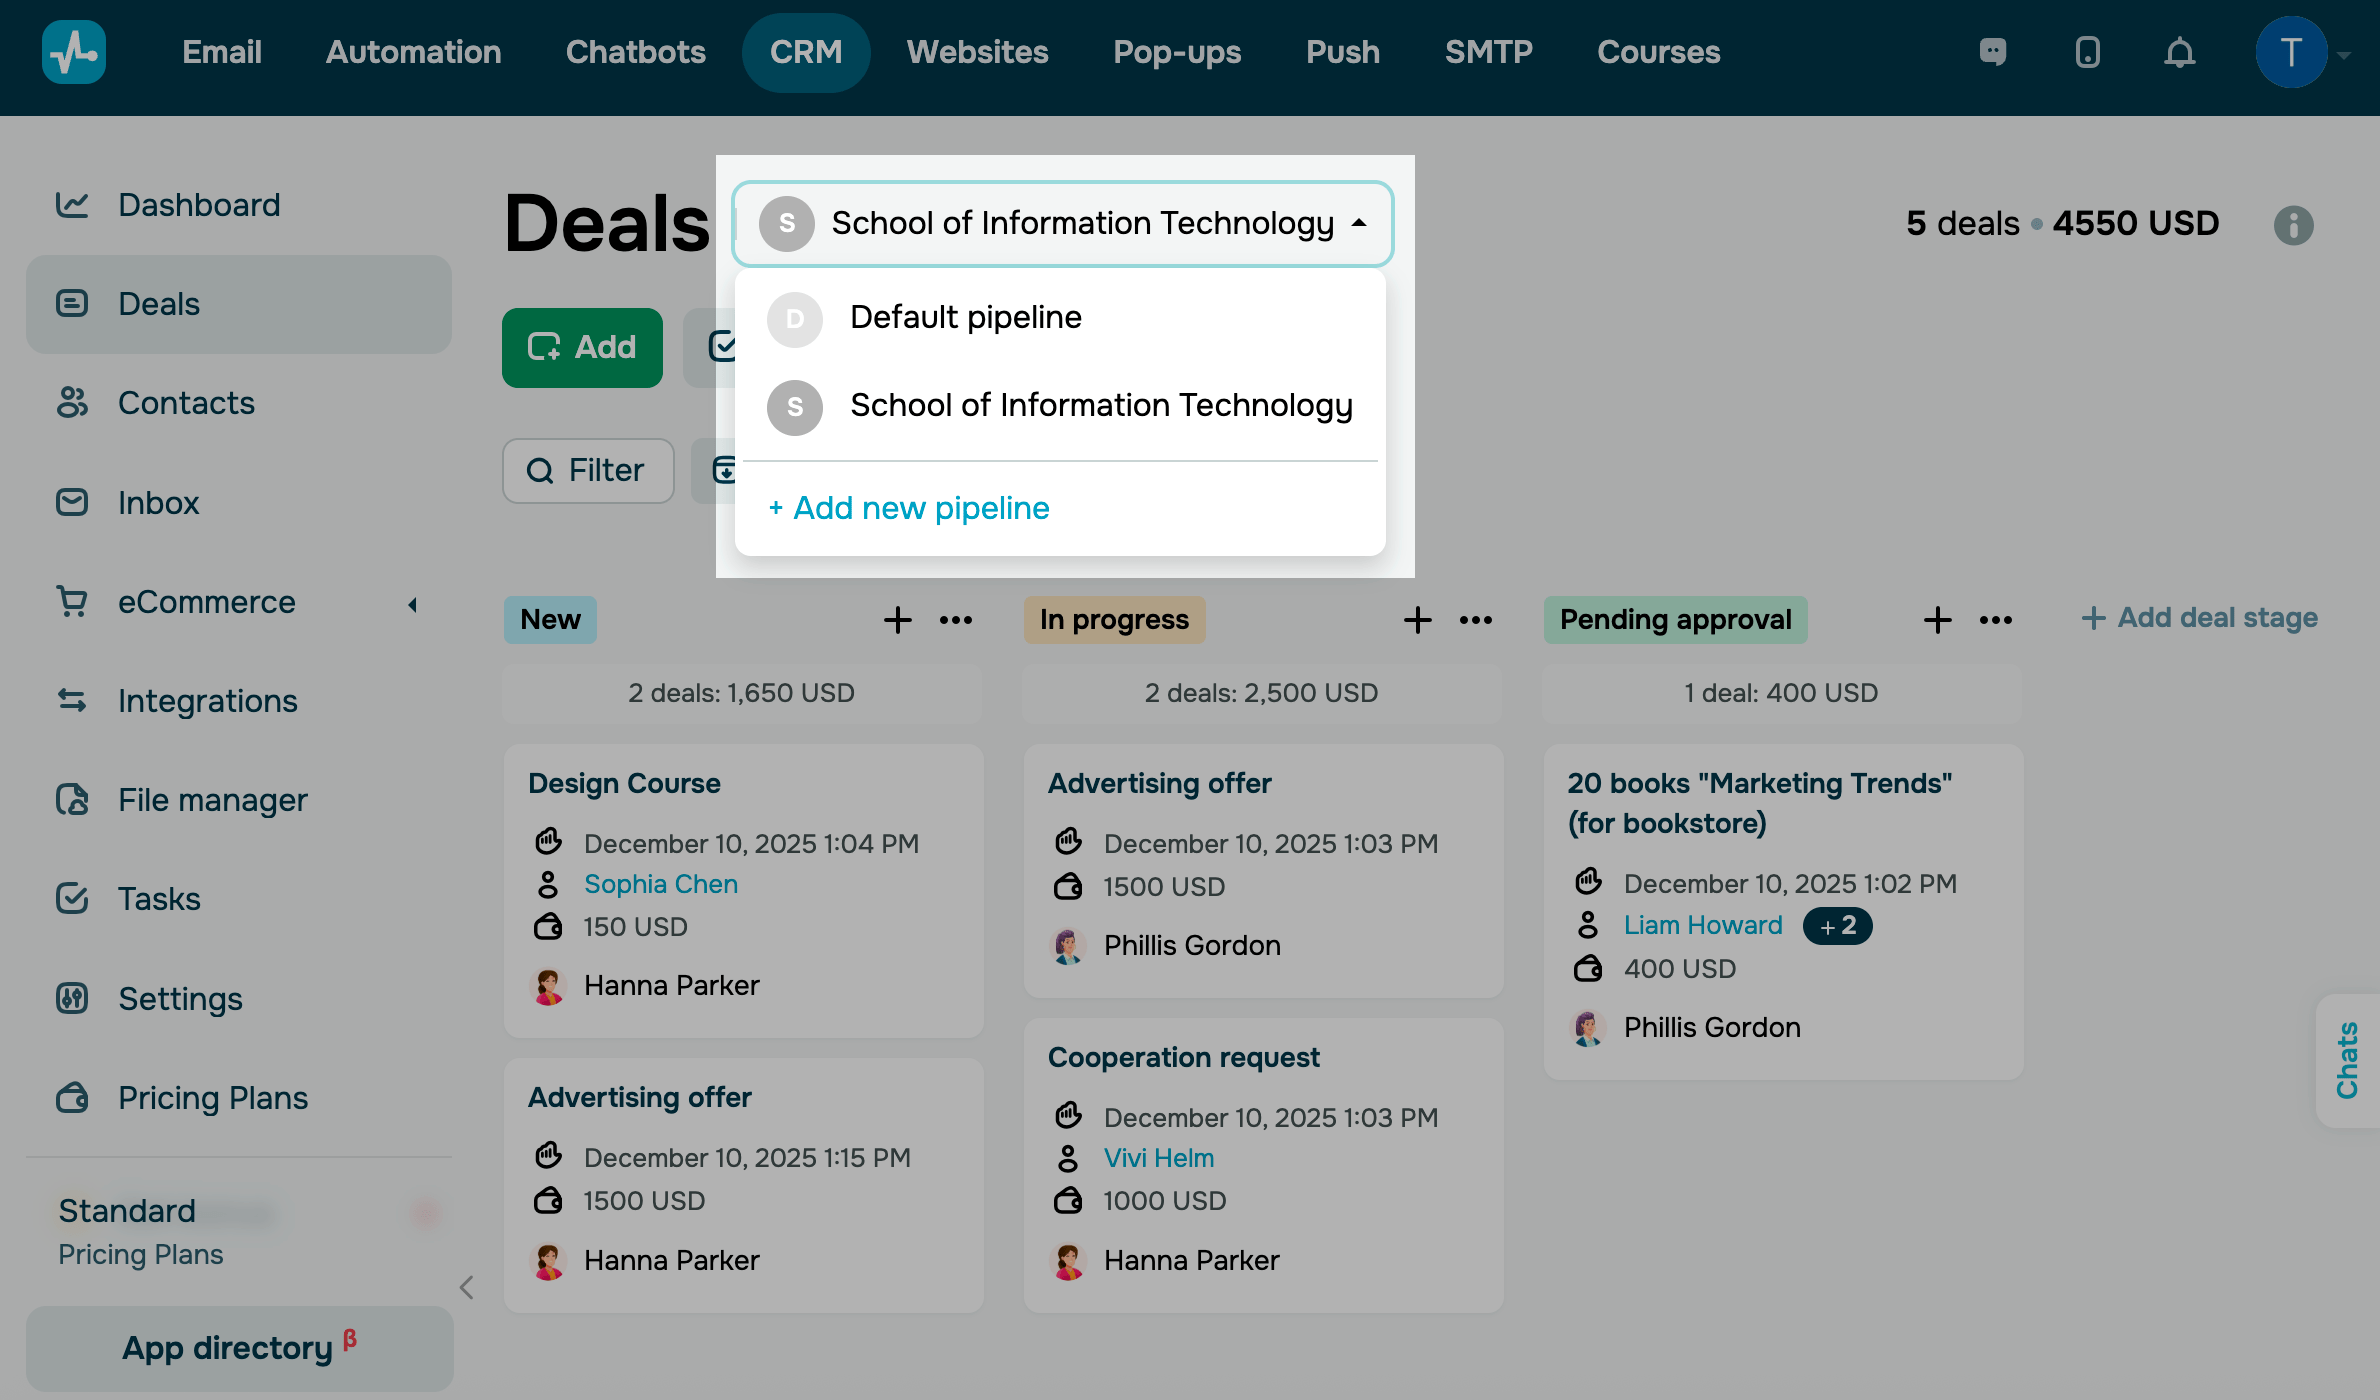Screen dimensions: 2380x1400
Task: Open three-dot menu for In progress stage
Action: 1475,620
